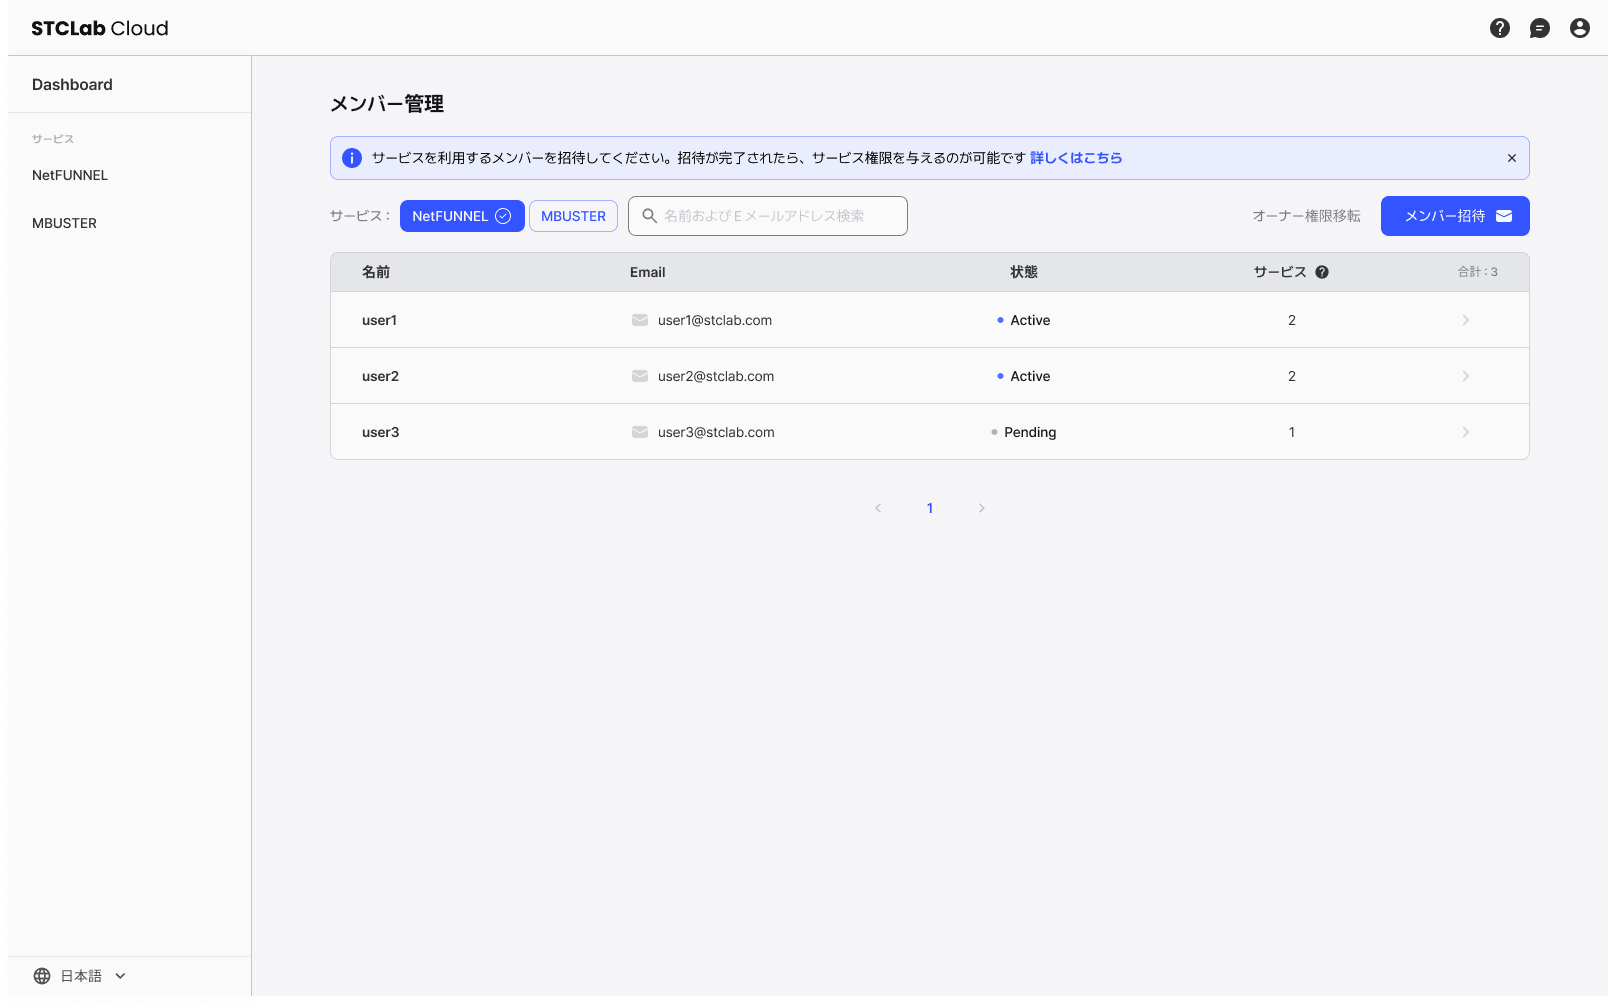Open the user account profile icon
Screen dimensions: 1608x1008
pos(1579,28)
